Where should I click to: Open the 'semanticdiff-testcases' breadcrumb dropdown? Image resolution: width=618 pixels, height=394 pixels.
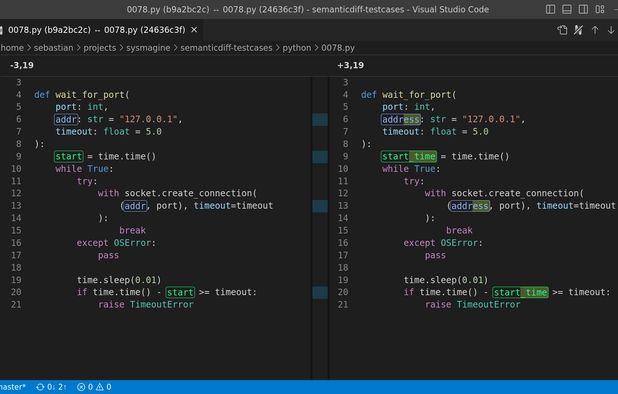click(226, 48)
